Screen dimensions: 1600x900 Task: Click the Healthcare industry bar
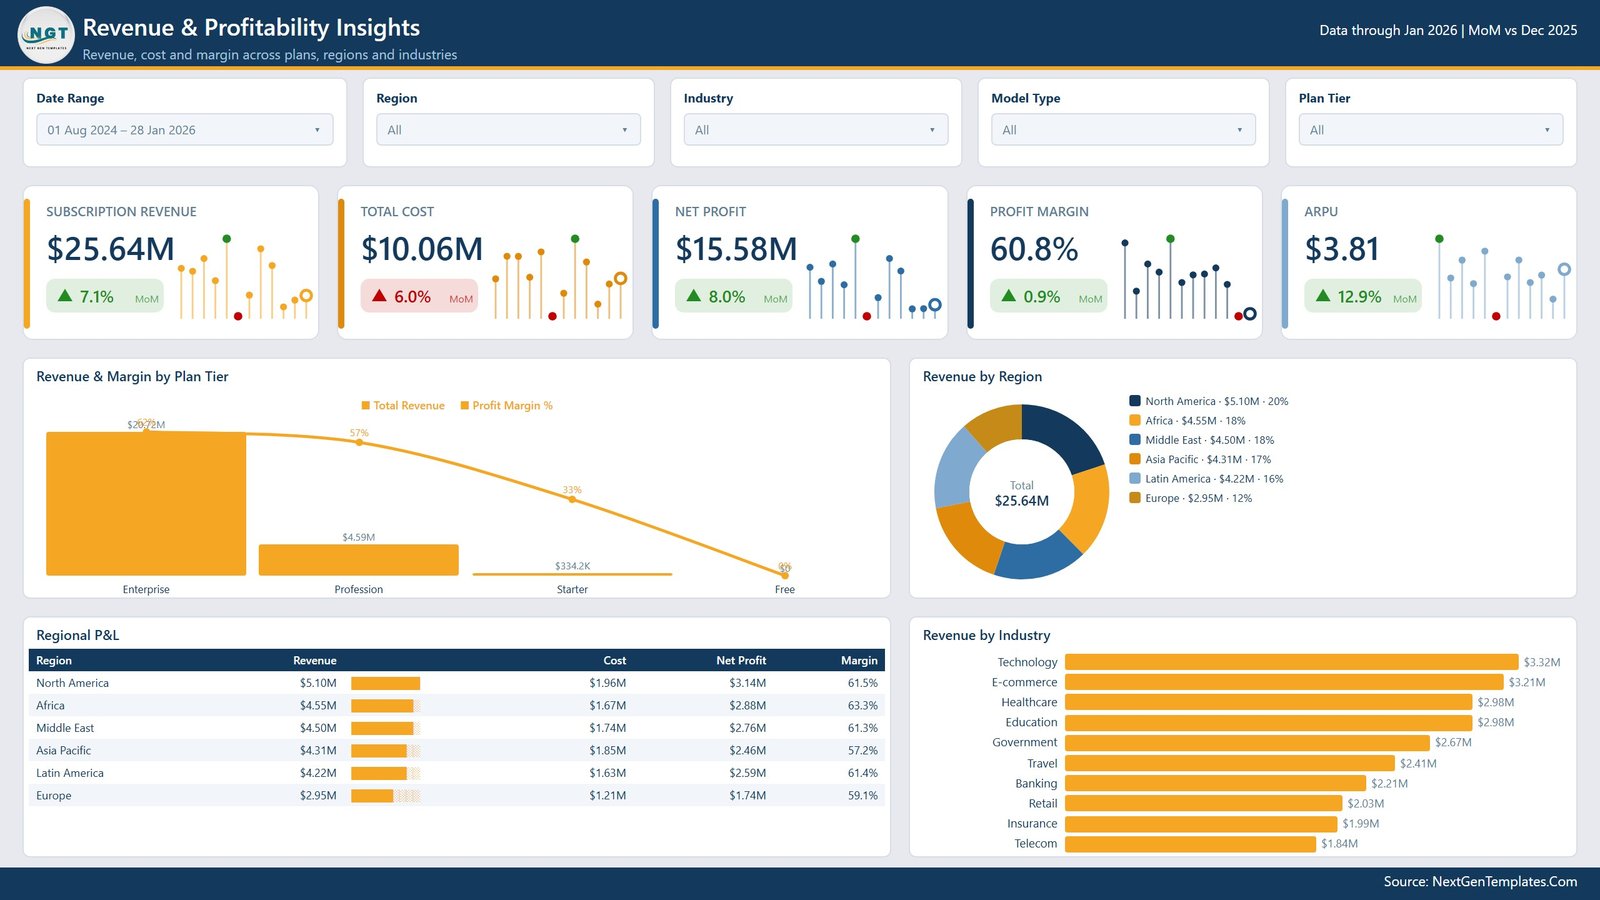pyautogui.click(x=1268, y=702)
